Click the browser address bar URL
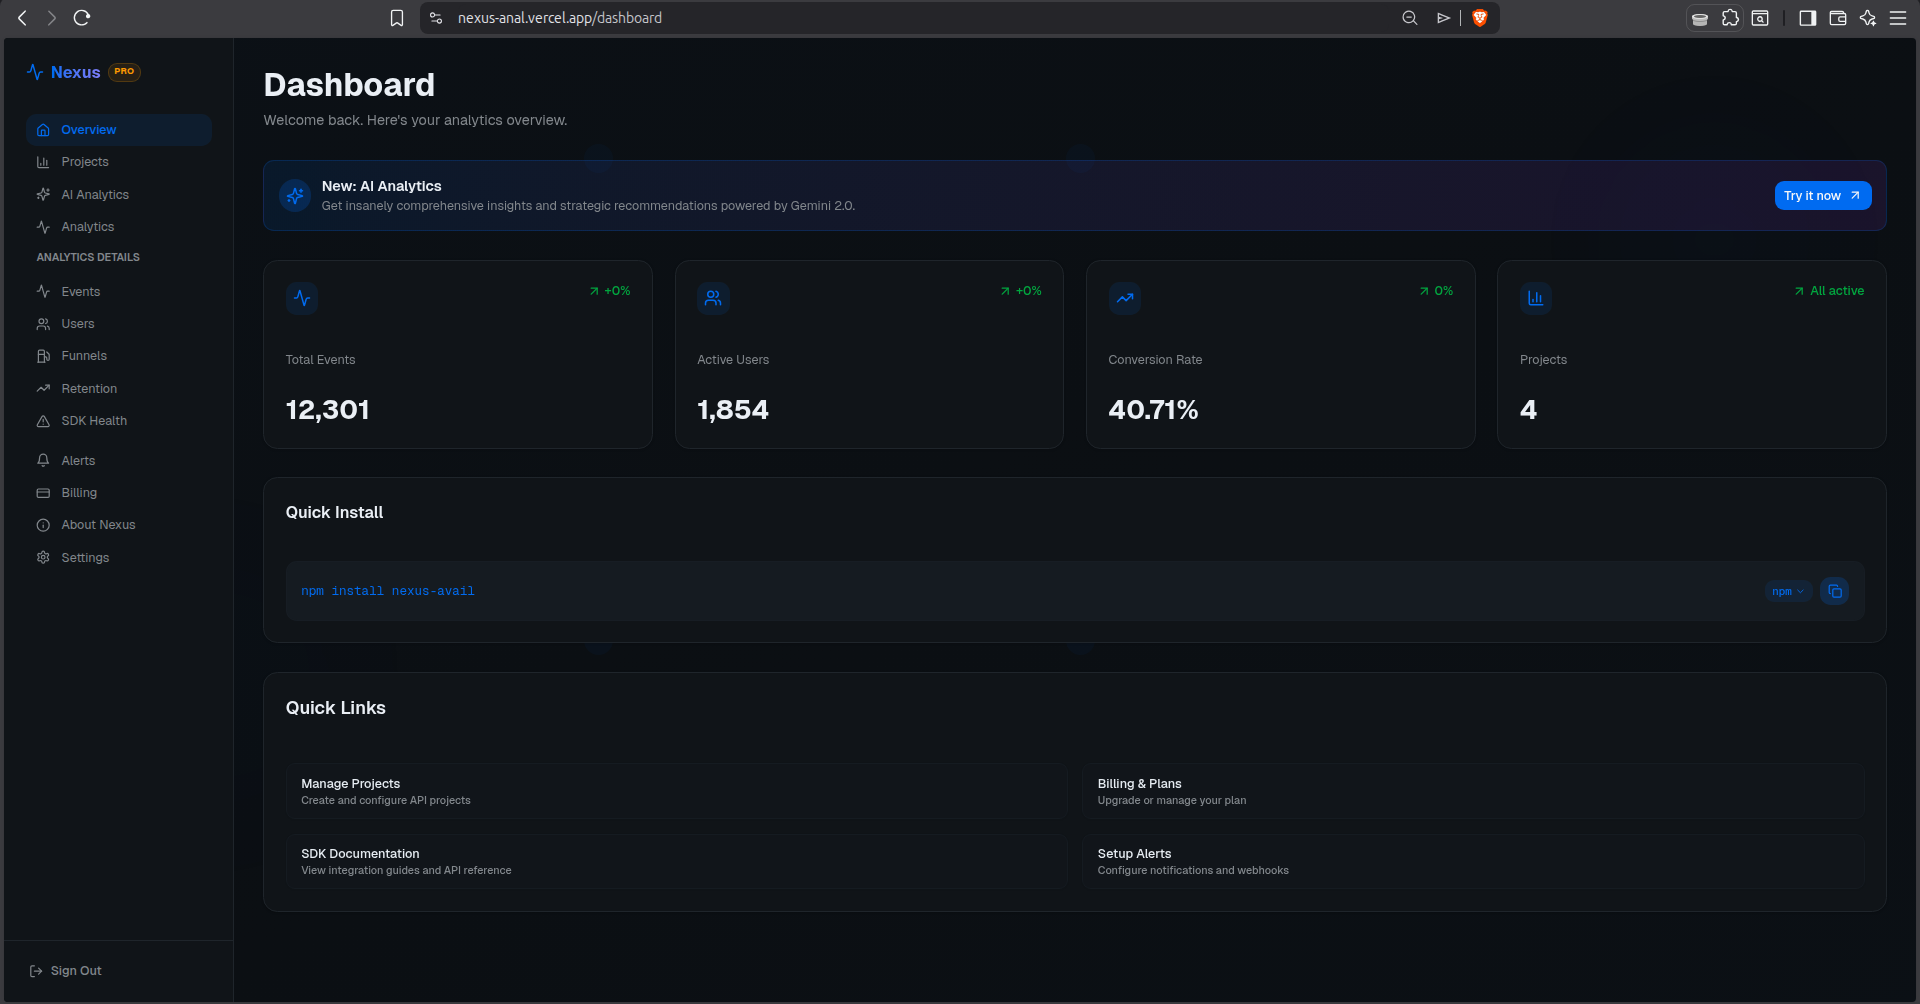 pos(560,18)
